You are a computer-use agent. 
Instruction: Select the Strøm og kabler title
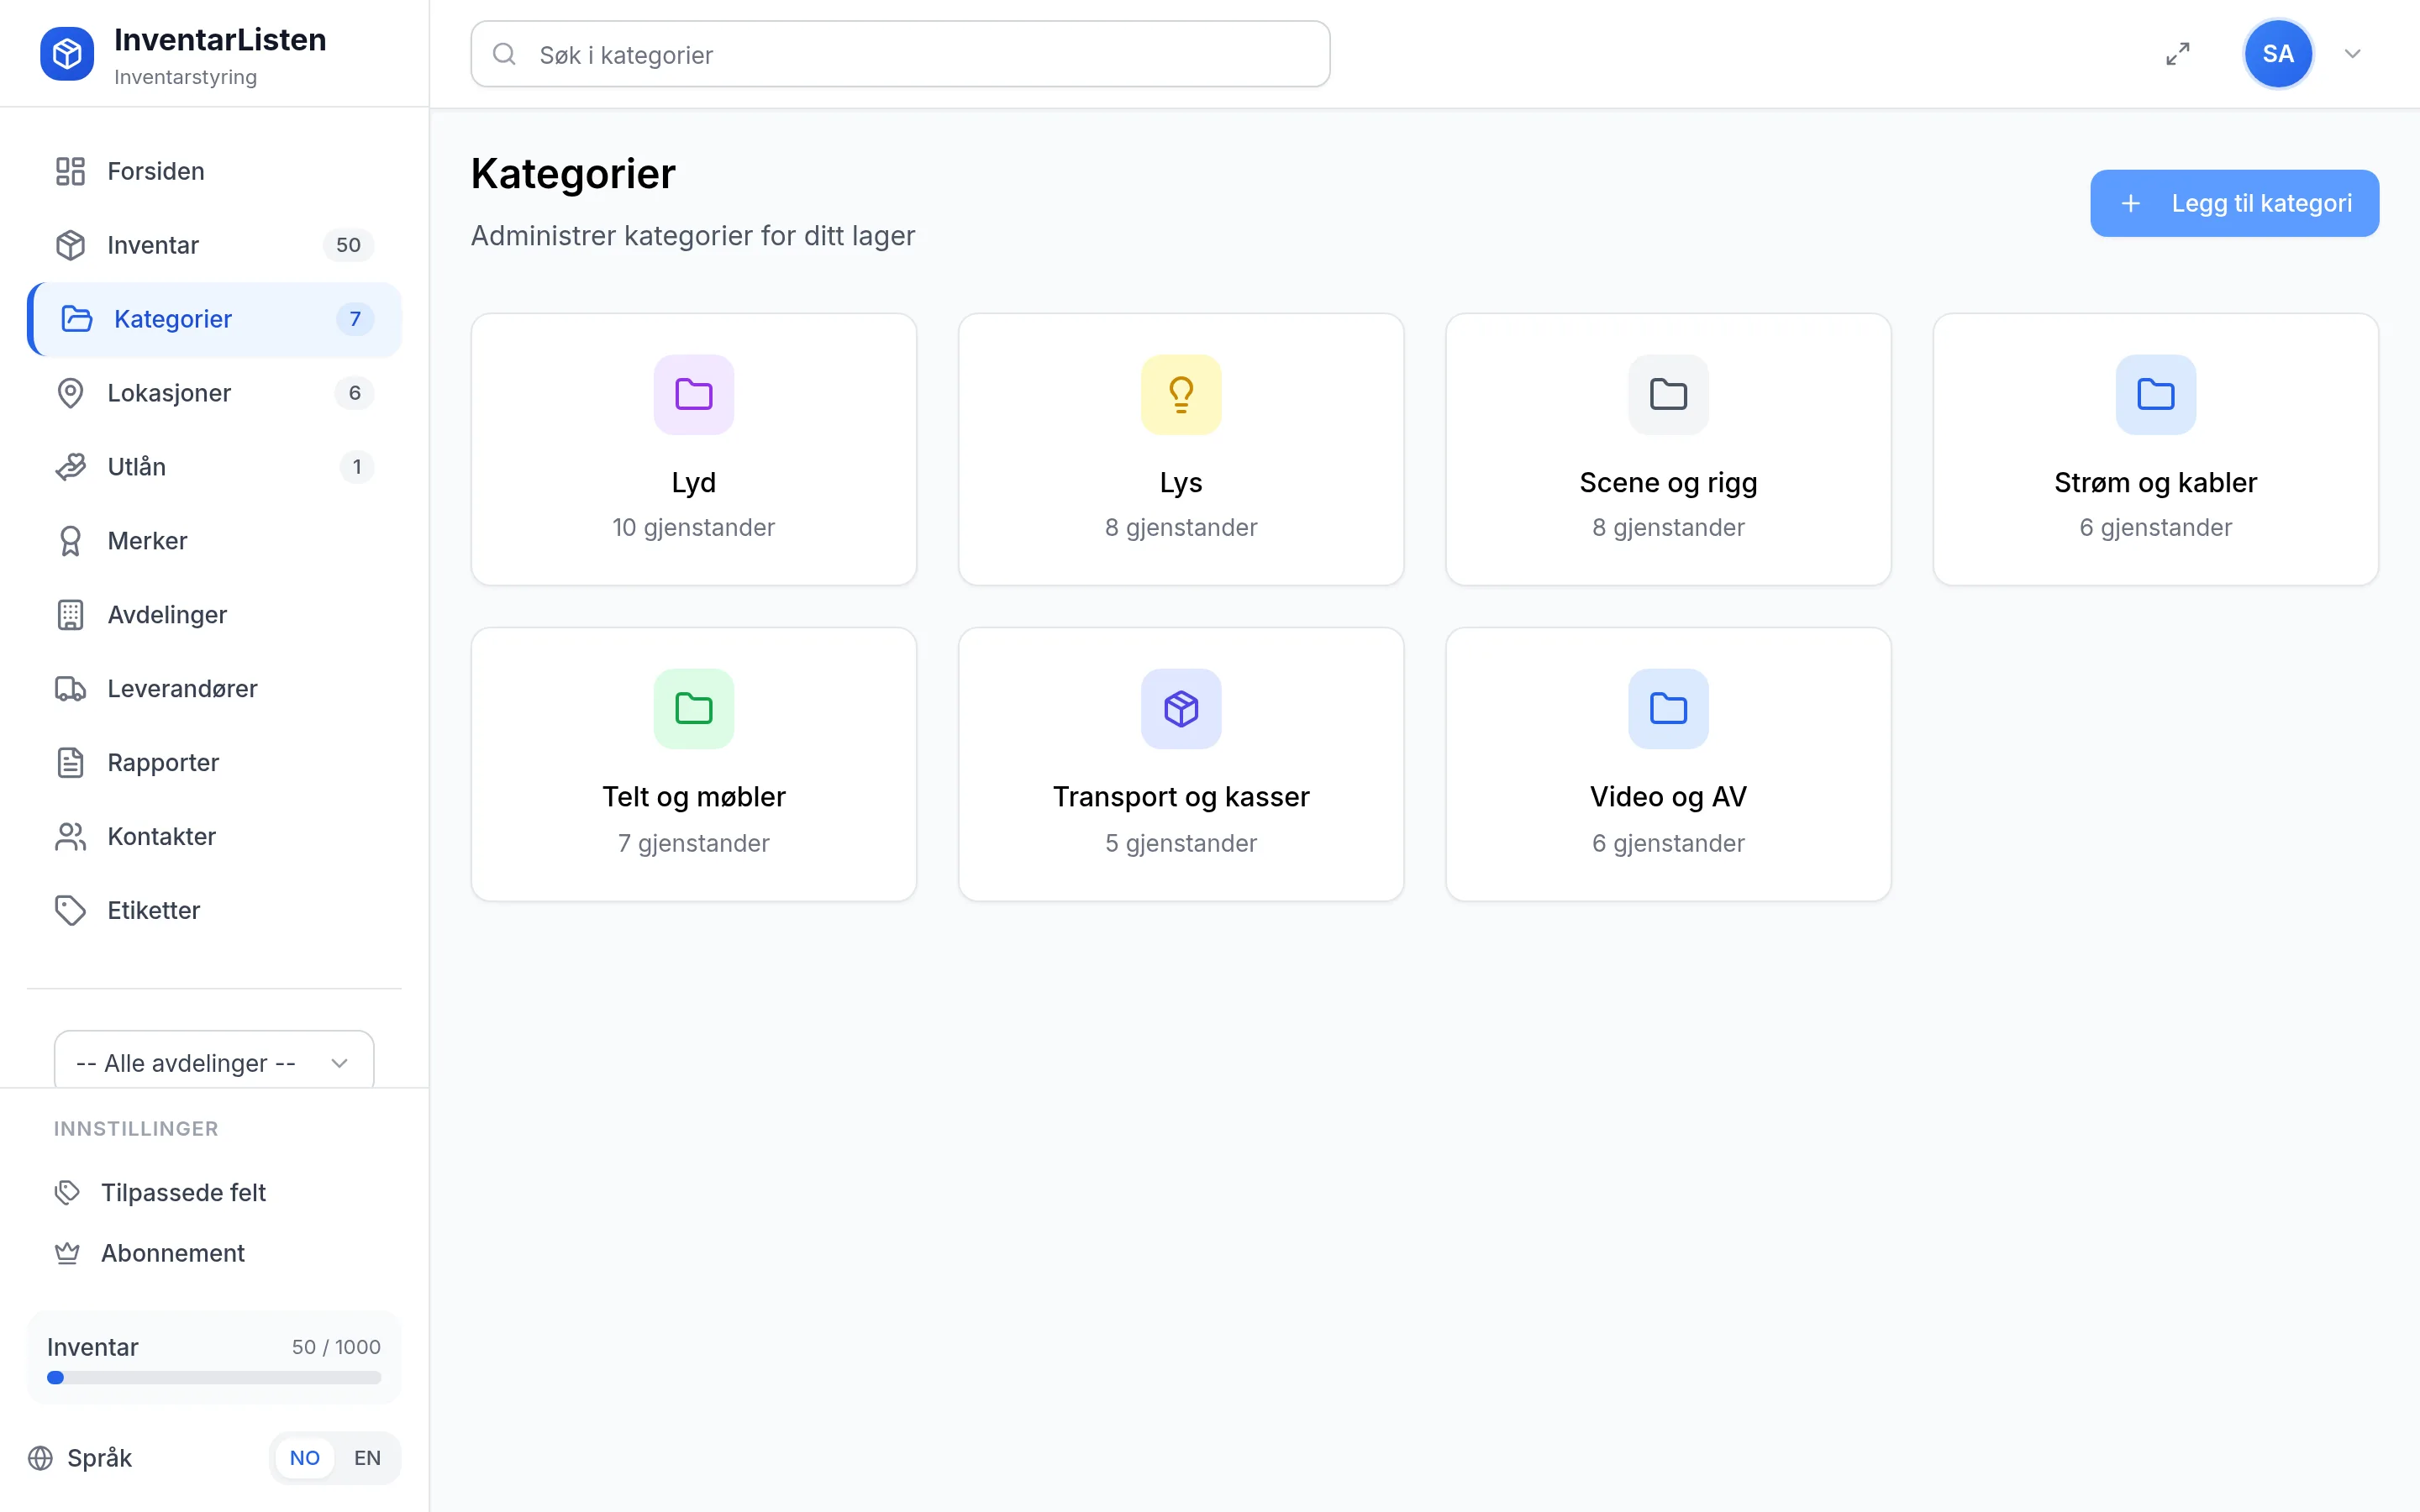2155,483
